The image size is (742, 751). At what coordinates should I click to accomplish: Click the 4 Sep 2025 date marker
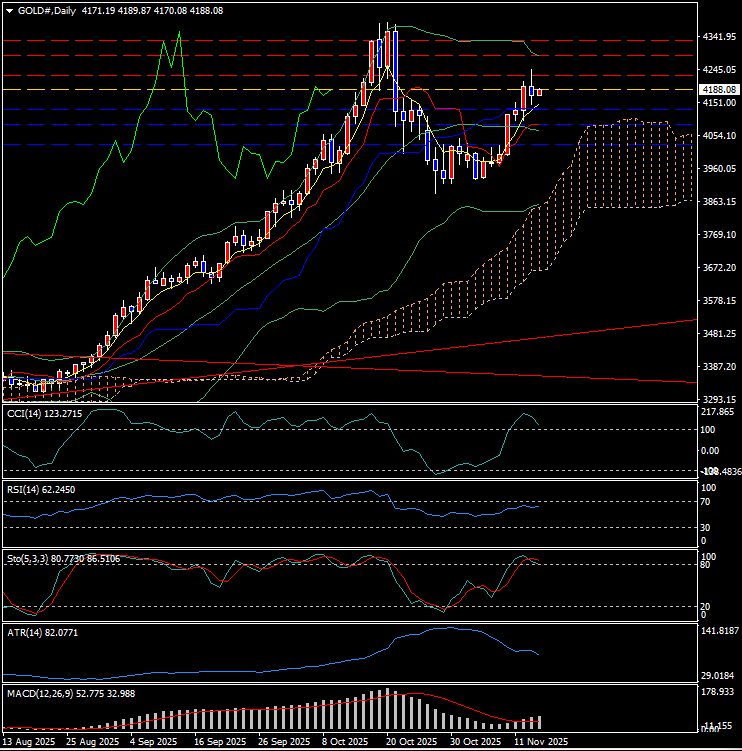157,742
